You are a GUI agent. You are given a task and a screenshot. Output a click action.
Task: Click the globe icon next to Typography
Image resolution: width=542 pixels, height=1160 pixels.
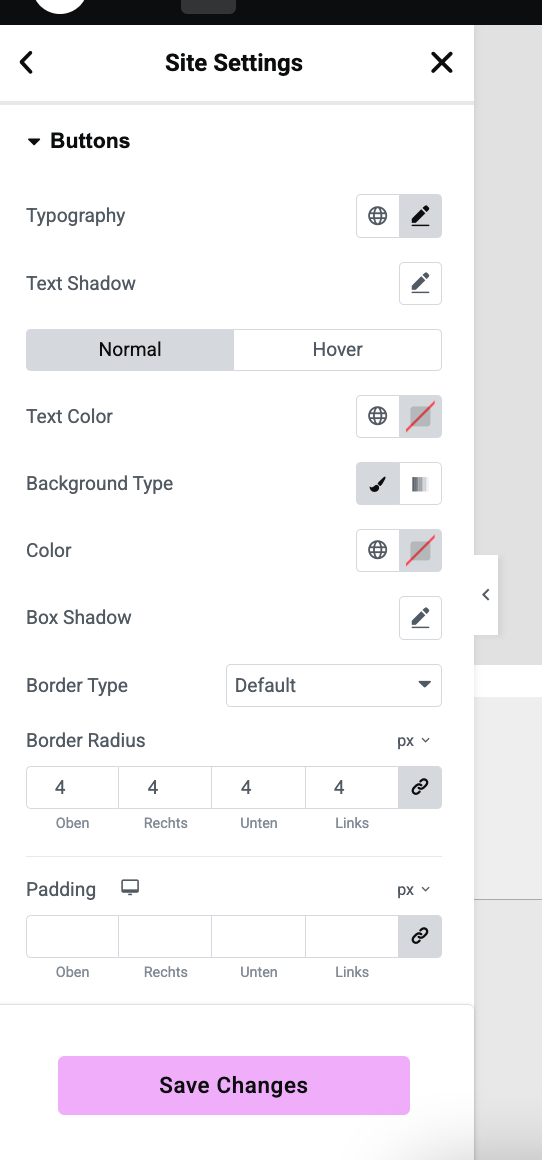point(378,216)
